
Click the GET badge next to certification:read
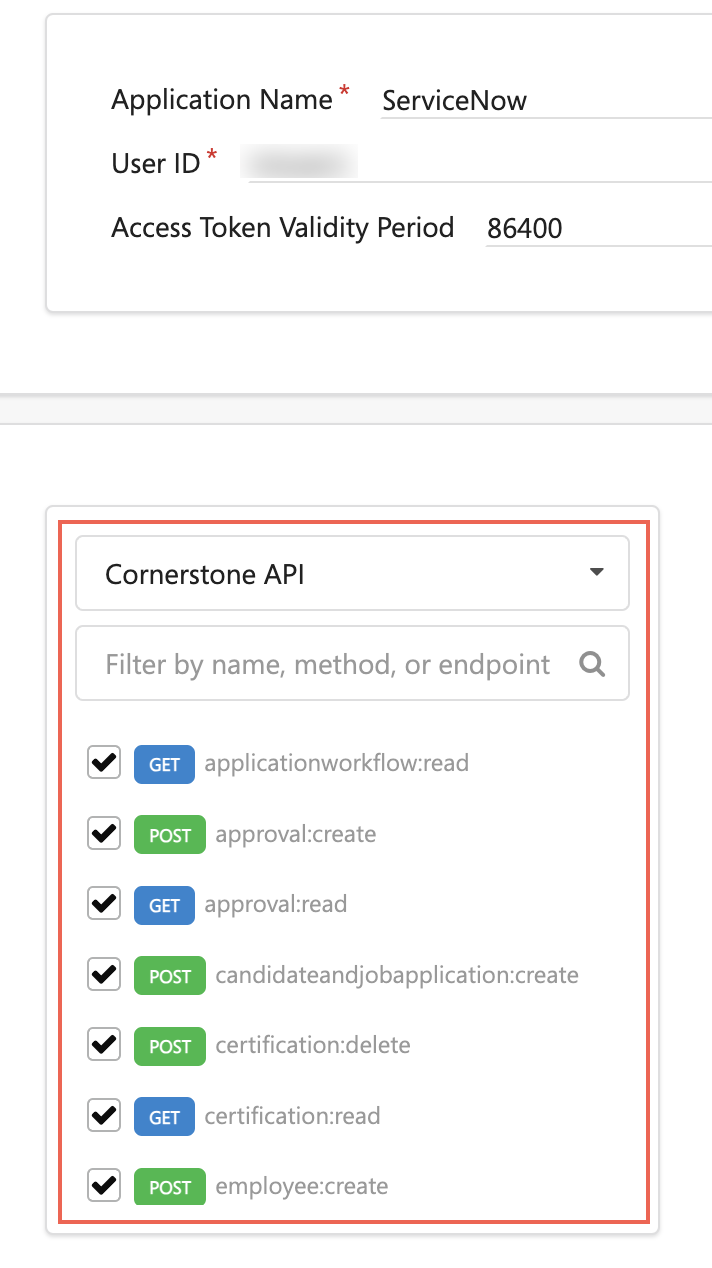[164, 1116]
